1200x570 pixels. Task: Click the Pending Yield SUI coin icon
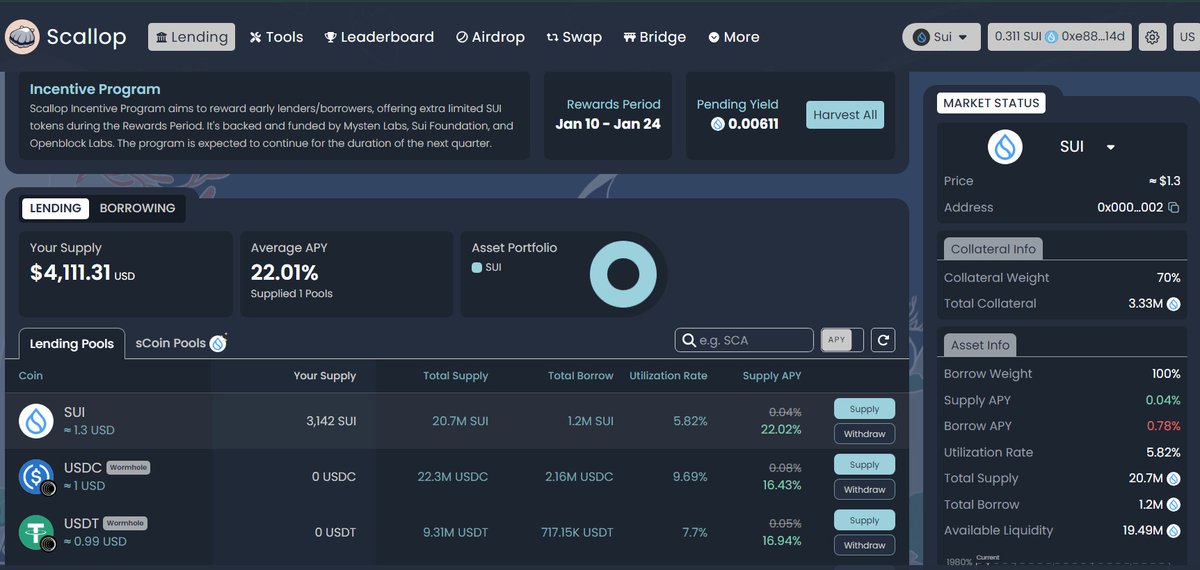point(717,124)
